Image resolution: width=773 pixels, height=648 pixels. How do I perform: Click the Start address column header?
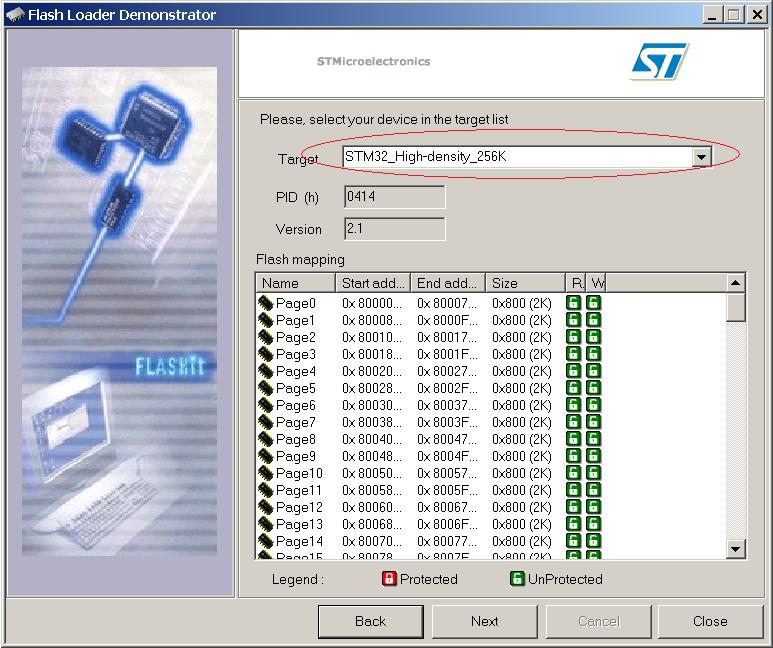point(373,284)
